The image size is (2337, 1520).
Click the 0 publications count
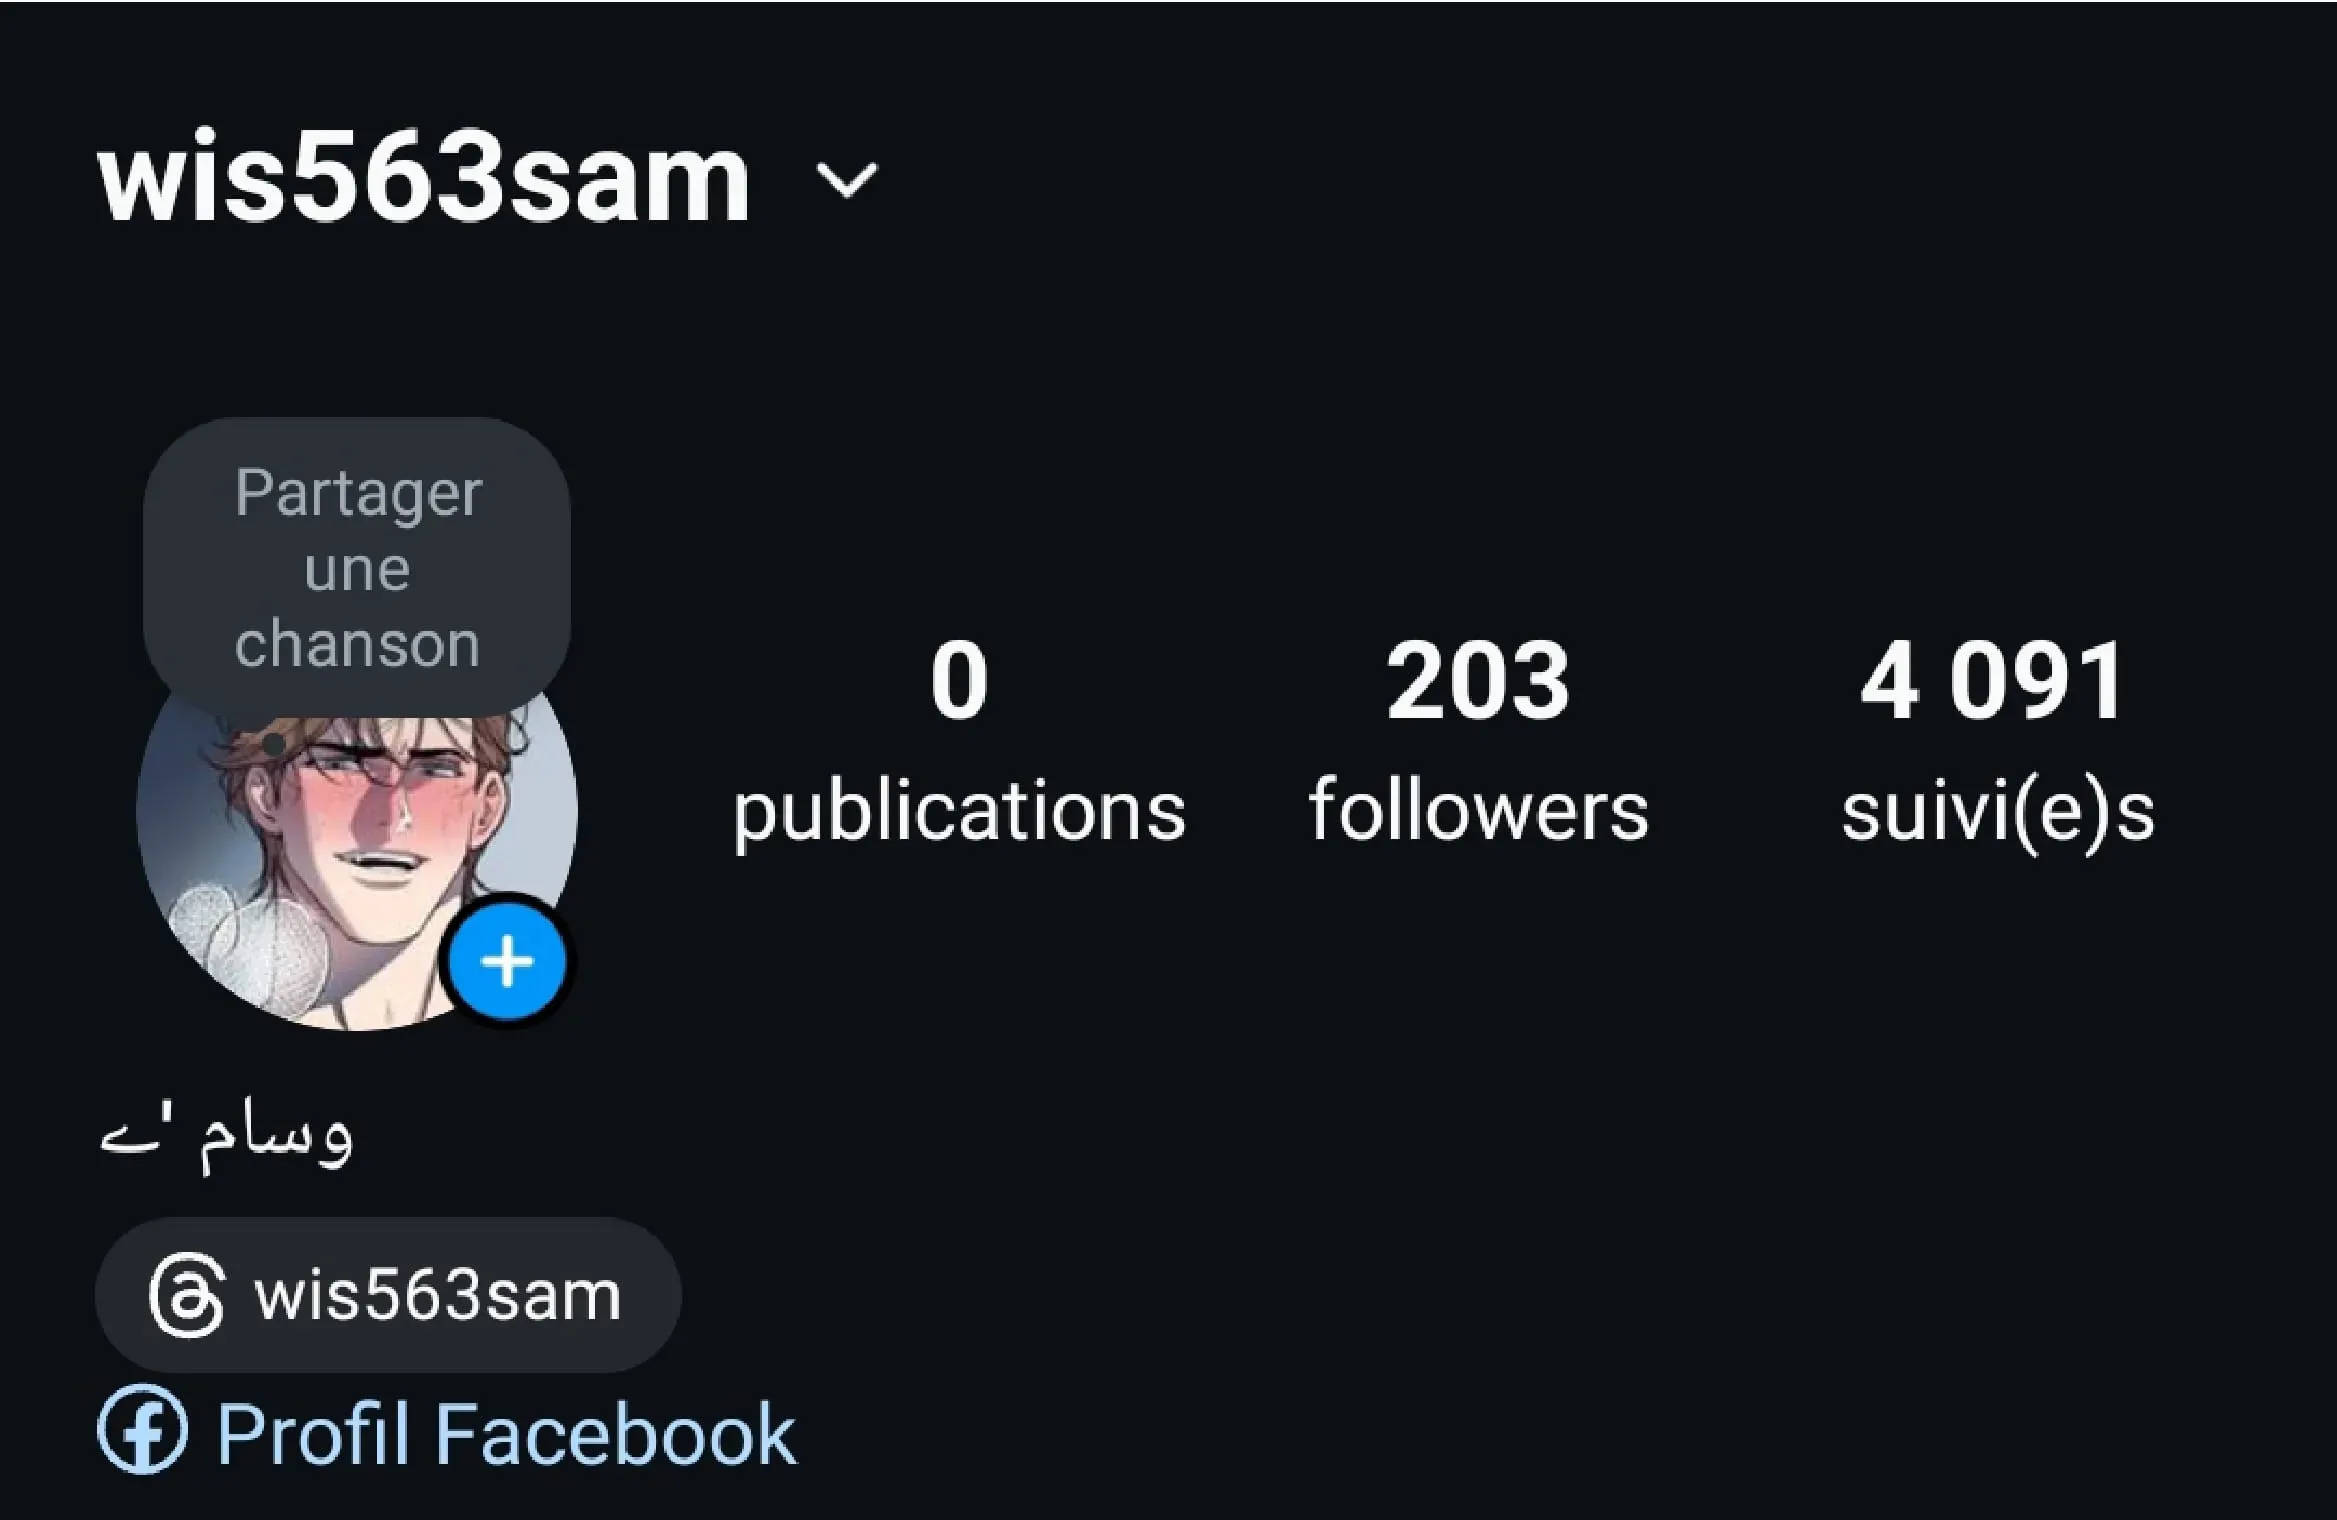(x=959, y=681)
